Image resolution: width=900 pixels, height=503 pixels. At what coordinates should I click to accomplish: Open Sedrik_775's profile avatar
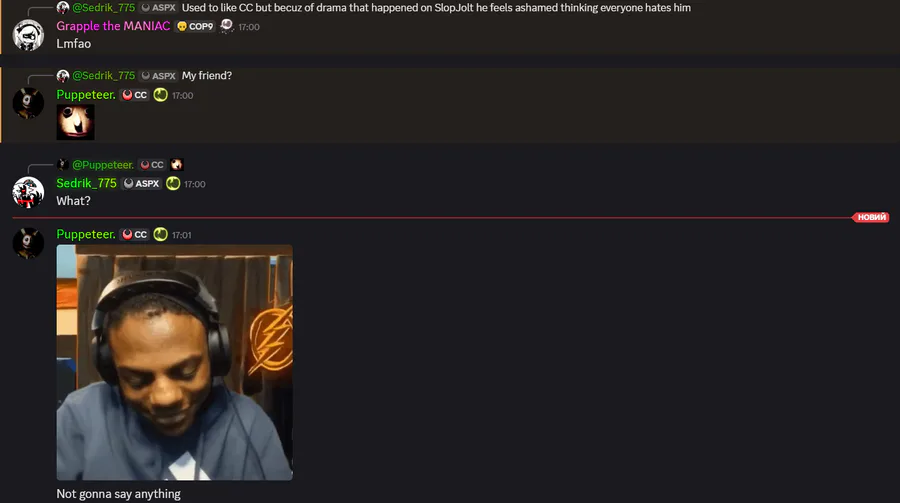pos(28,192)
